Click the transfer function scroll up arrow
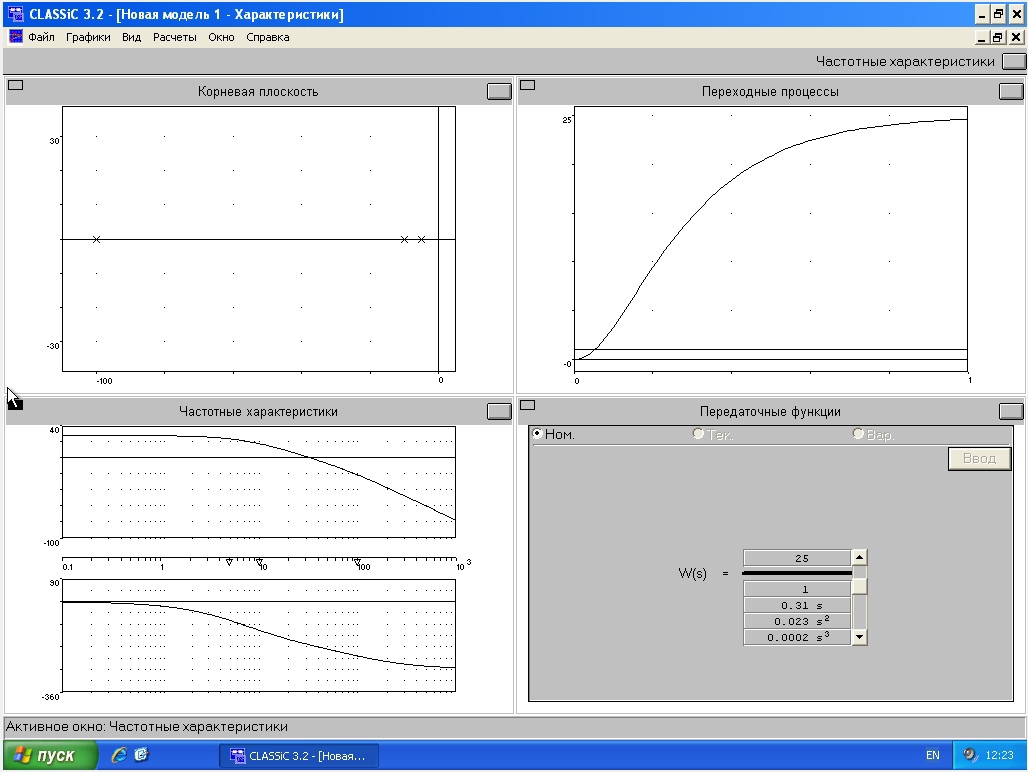Viewport: 1028px width, 772px height. [x=860, y=558]
